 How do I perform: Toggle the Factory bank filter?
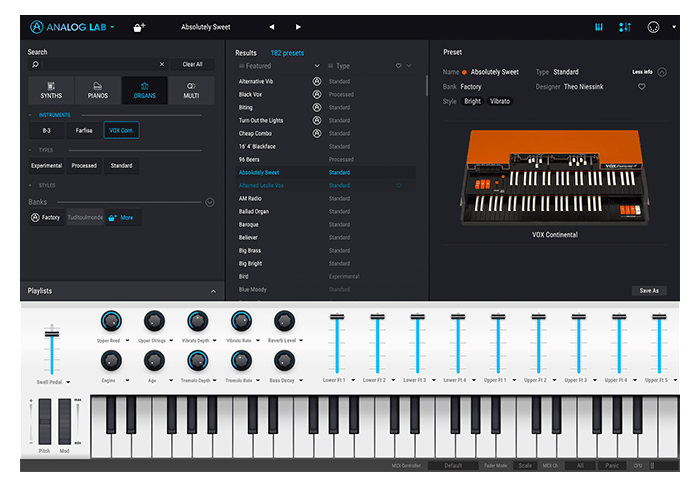click(x=46, y=217)
